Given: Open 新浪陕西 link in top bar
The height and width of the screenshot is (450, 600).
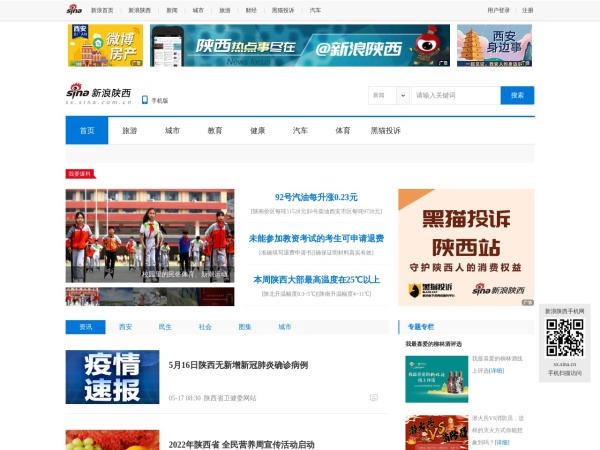Looking at the screenshot, I should pos(140,10).
